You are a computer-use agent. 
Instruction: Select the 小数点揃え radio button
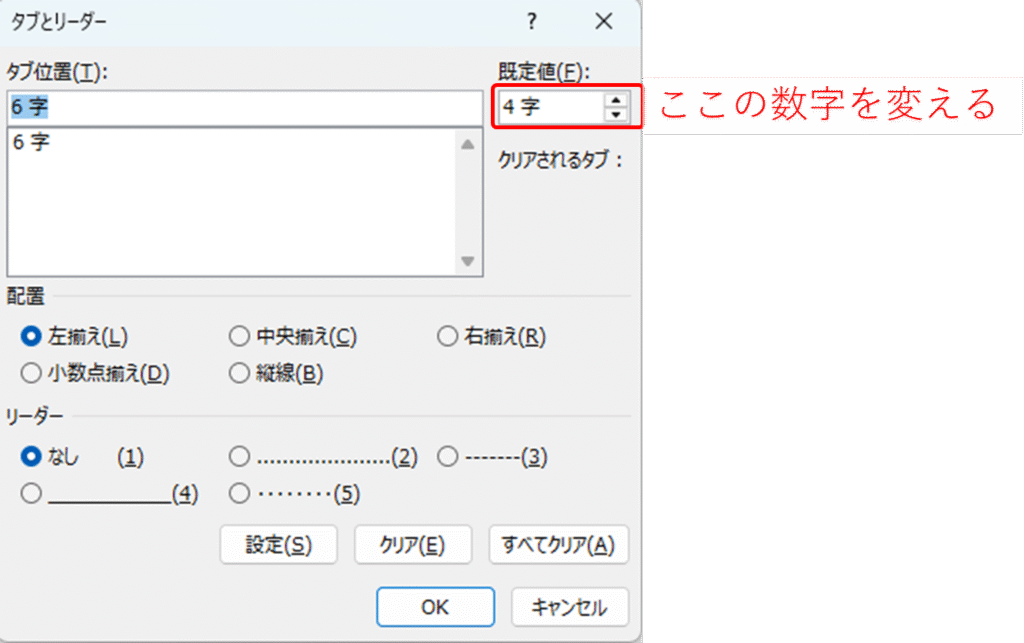(x=31, y=374)
